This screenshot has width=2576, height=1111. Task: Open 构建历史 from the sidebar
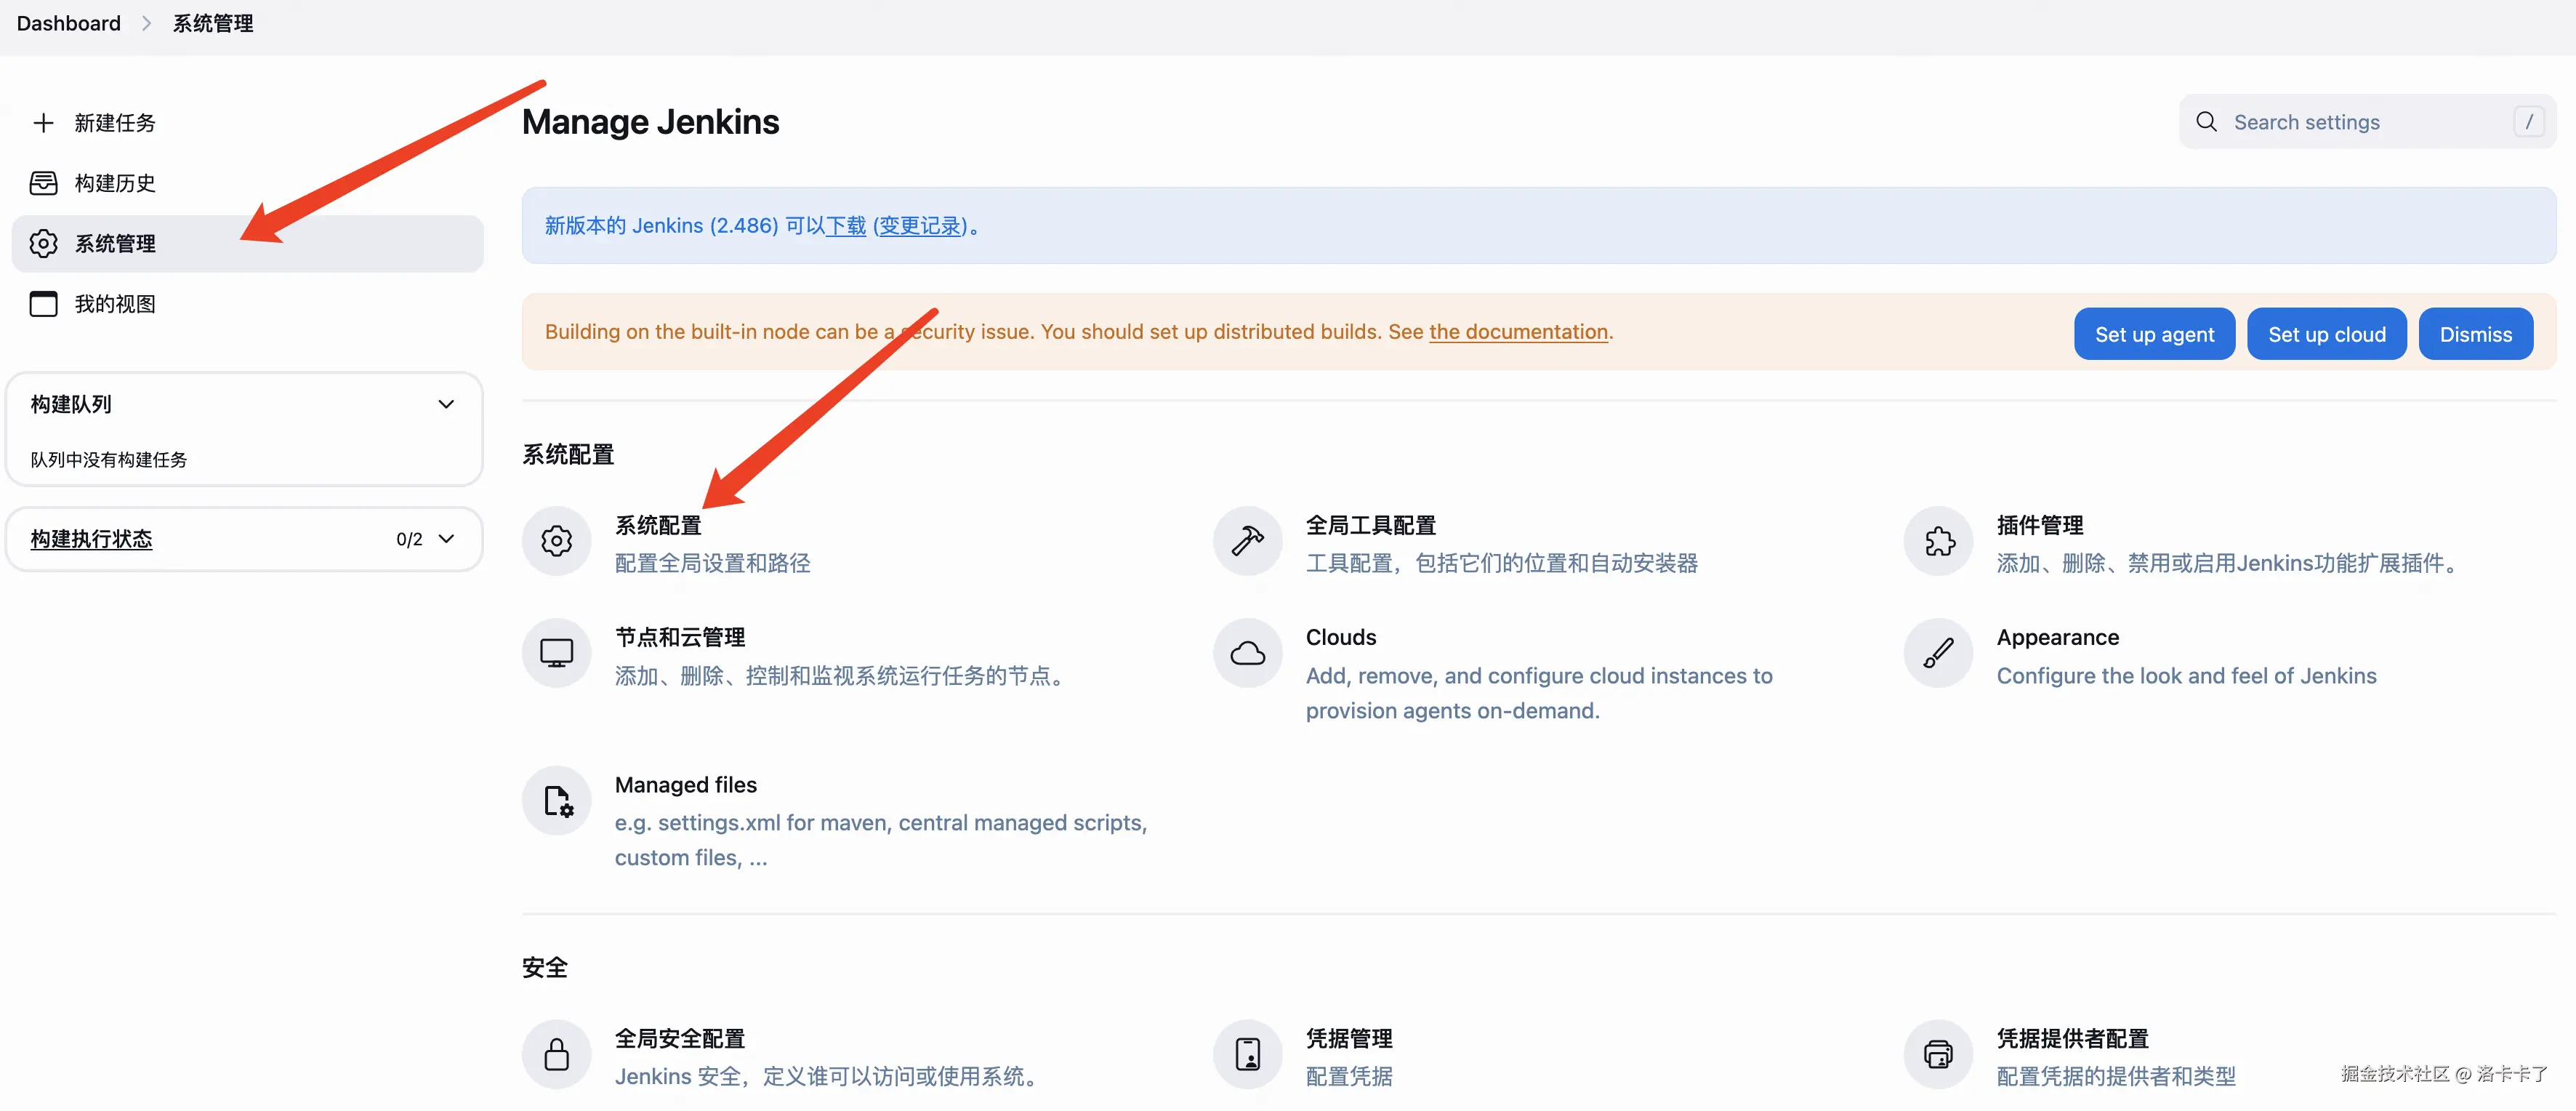coord(114,183)
